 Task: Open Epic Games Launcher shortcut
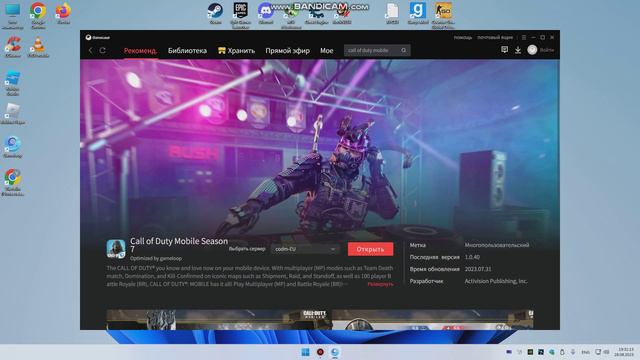(x=240, y=15)
